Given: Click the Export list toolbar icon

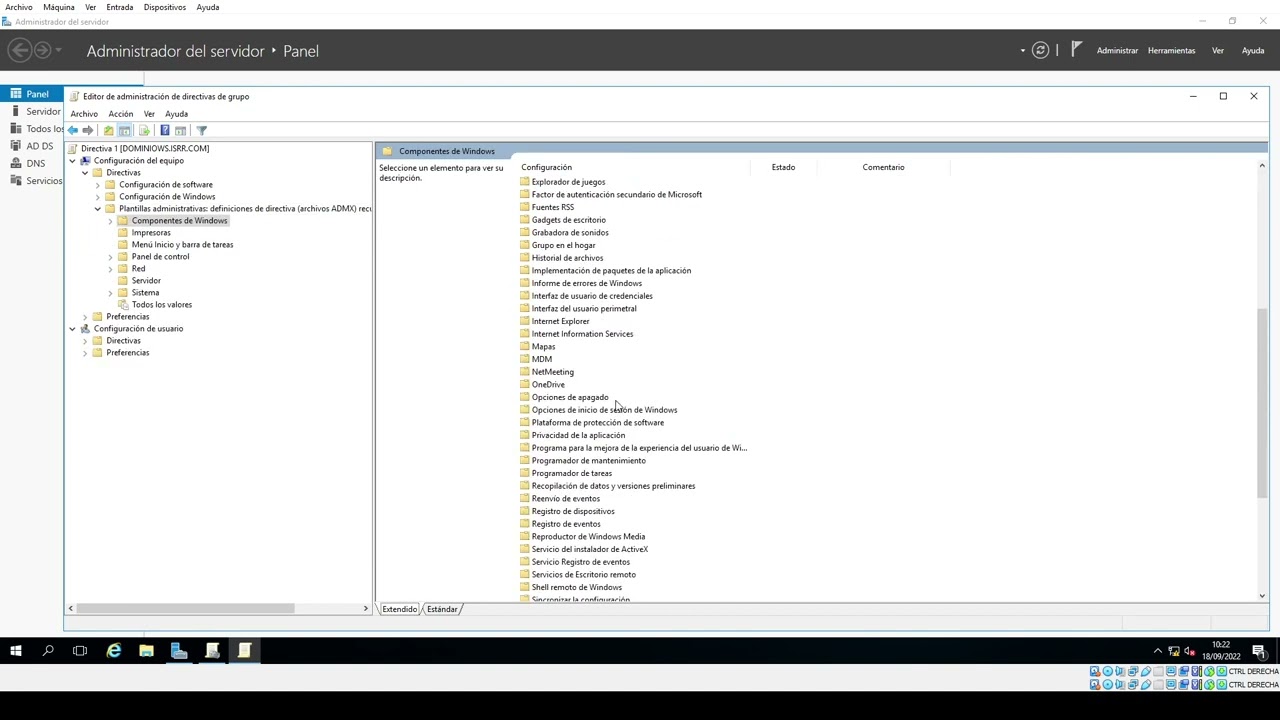Looking at the screenshot, I should point(144,130).
